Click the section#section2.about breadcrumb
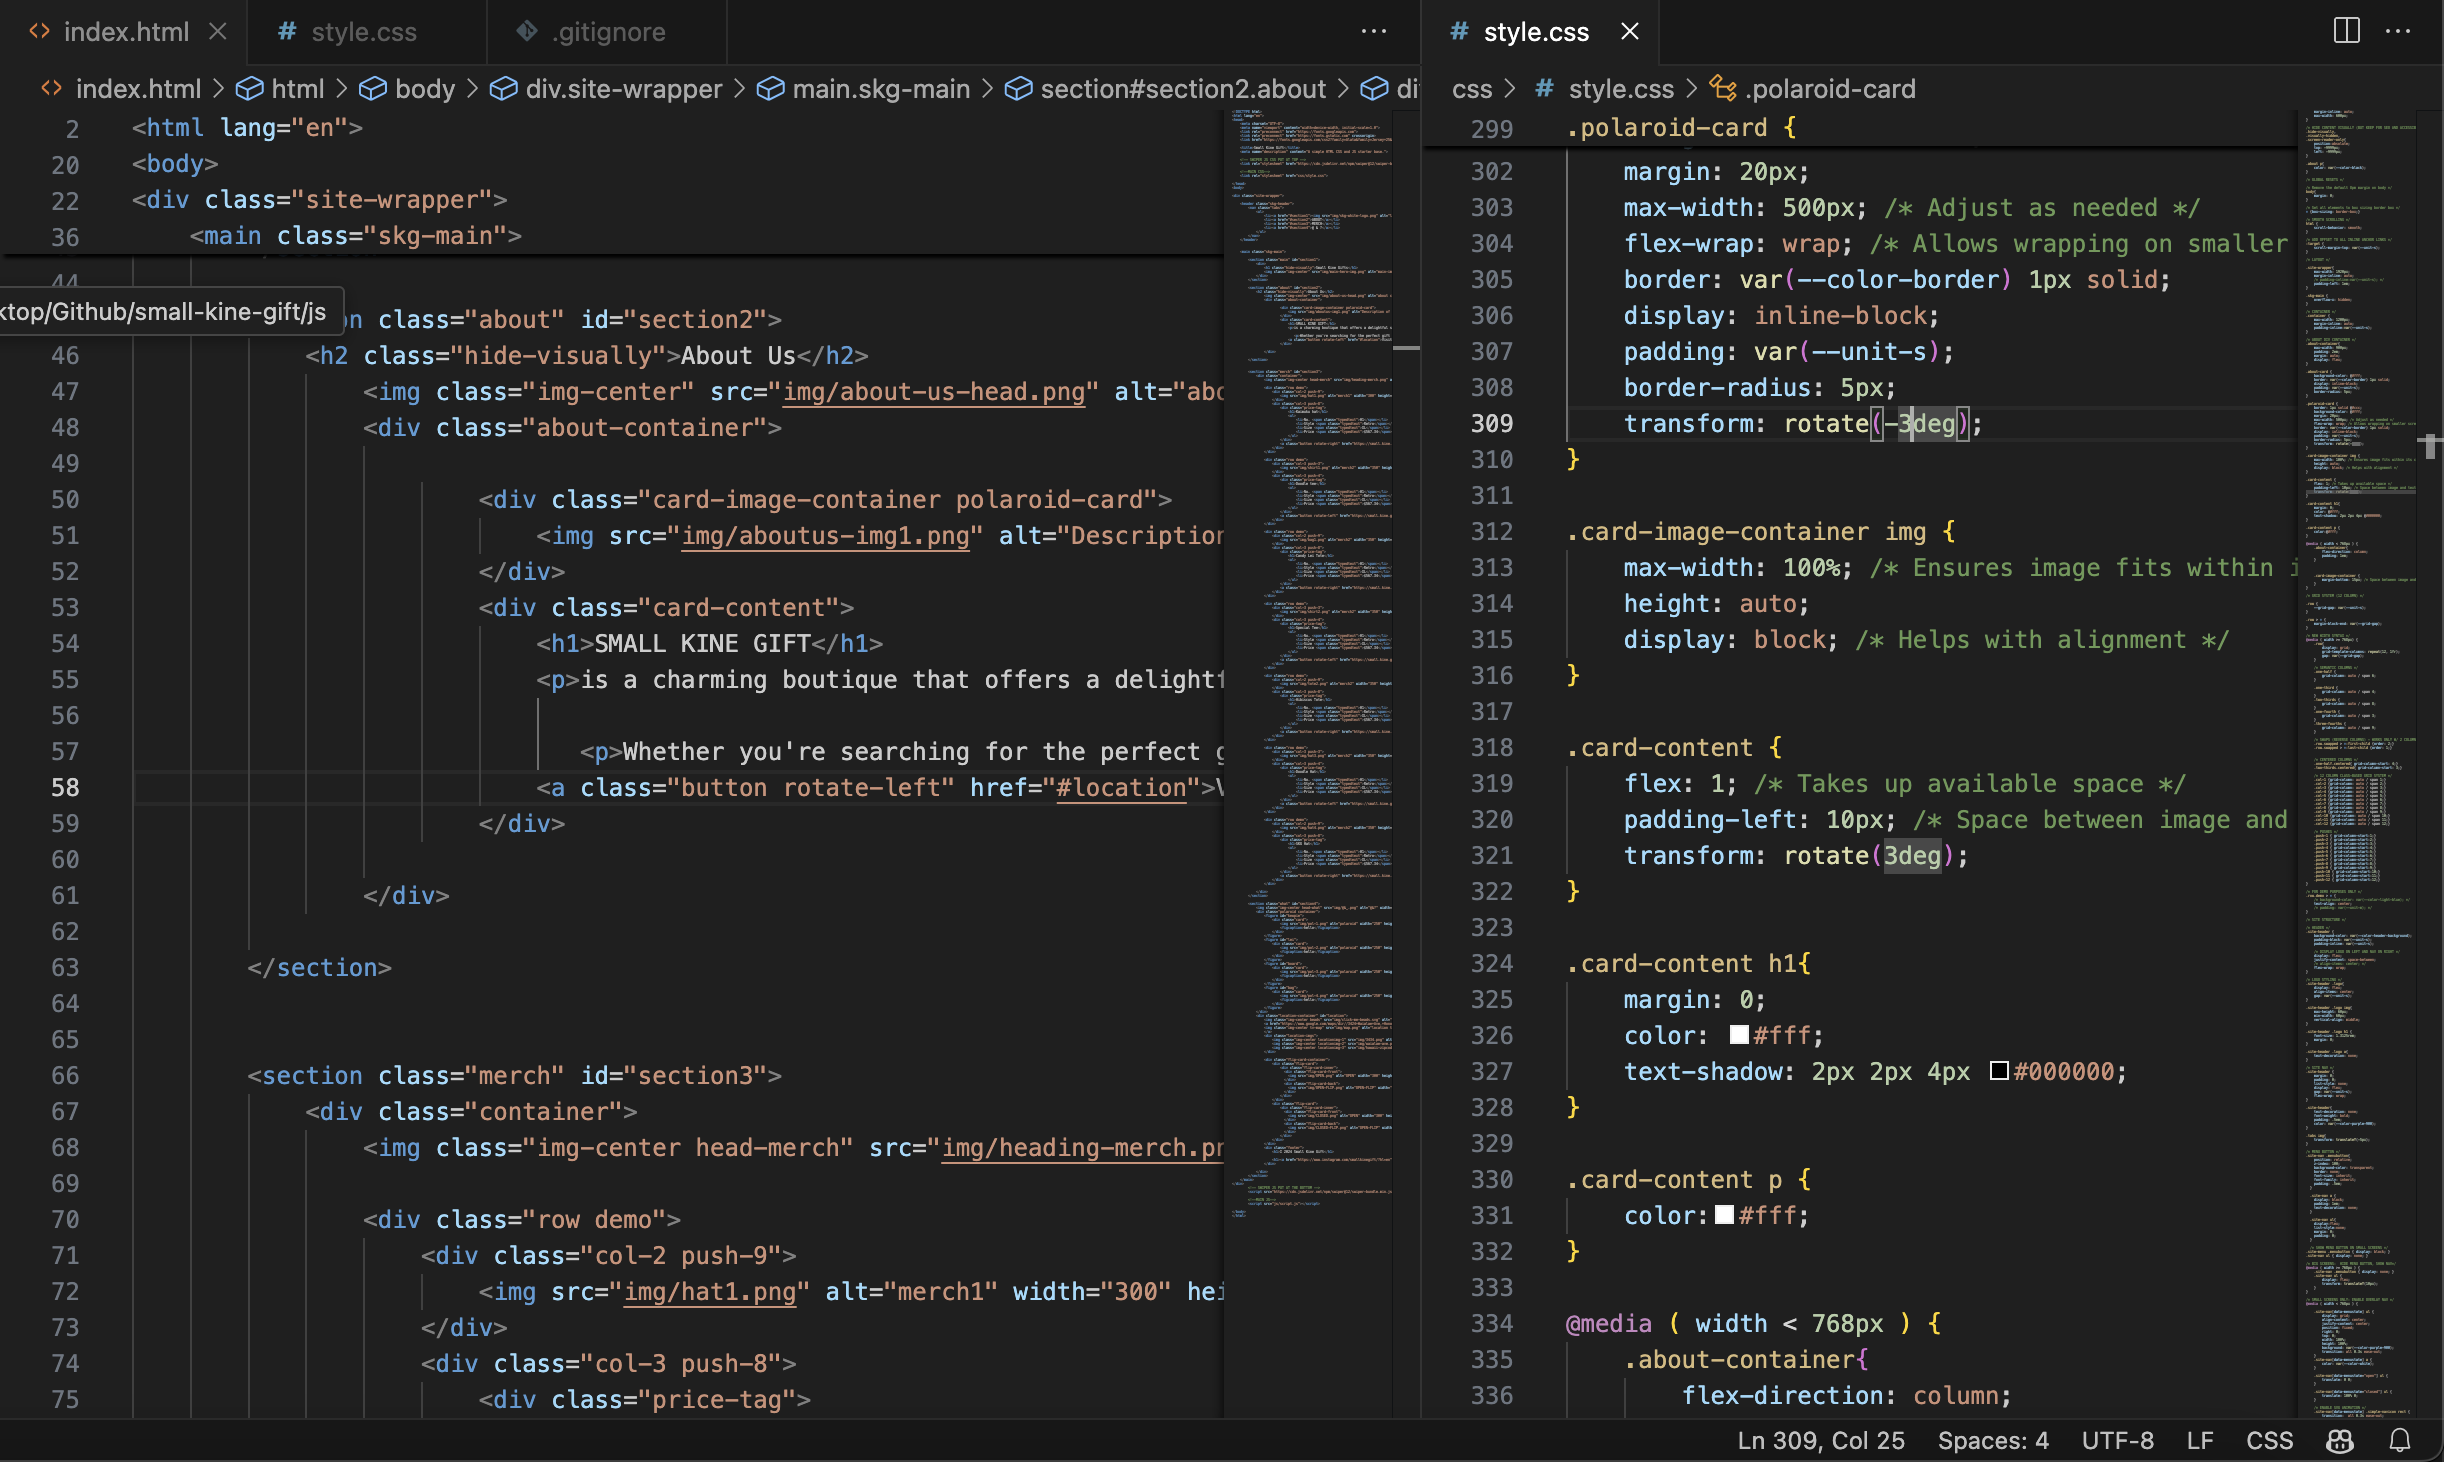The width and height of the screenshot is (2444, 1462). pyautogui.click(x=1182, y=89)
